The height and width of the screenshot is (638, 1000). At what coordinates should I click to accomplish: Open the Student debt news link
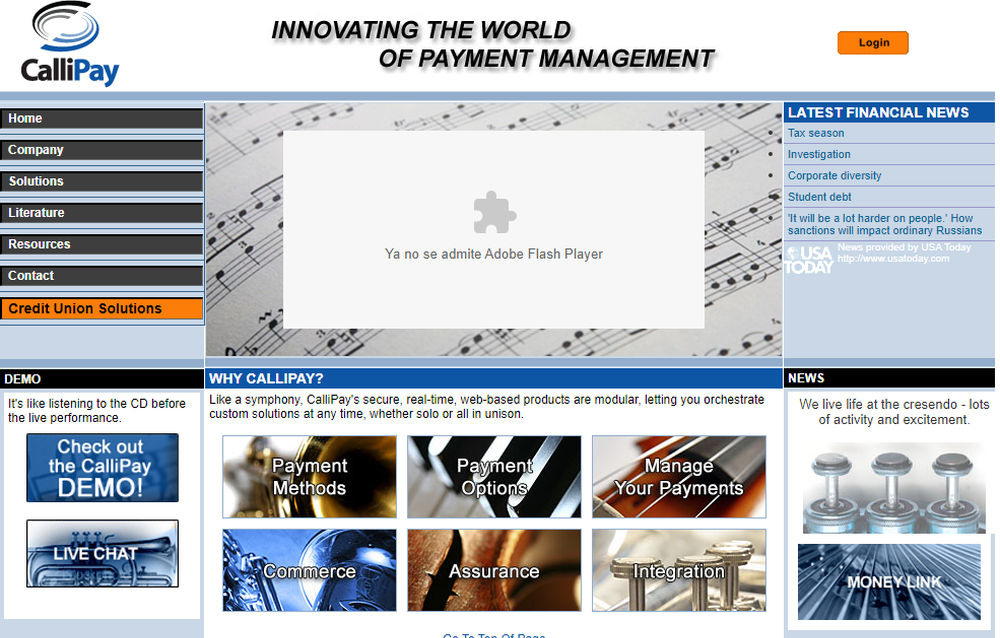[x=820, y=197]
